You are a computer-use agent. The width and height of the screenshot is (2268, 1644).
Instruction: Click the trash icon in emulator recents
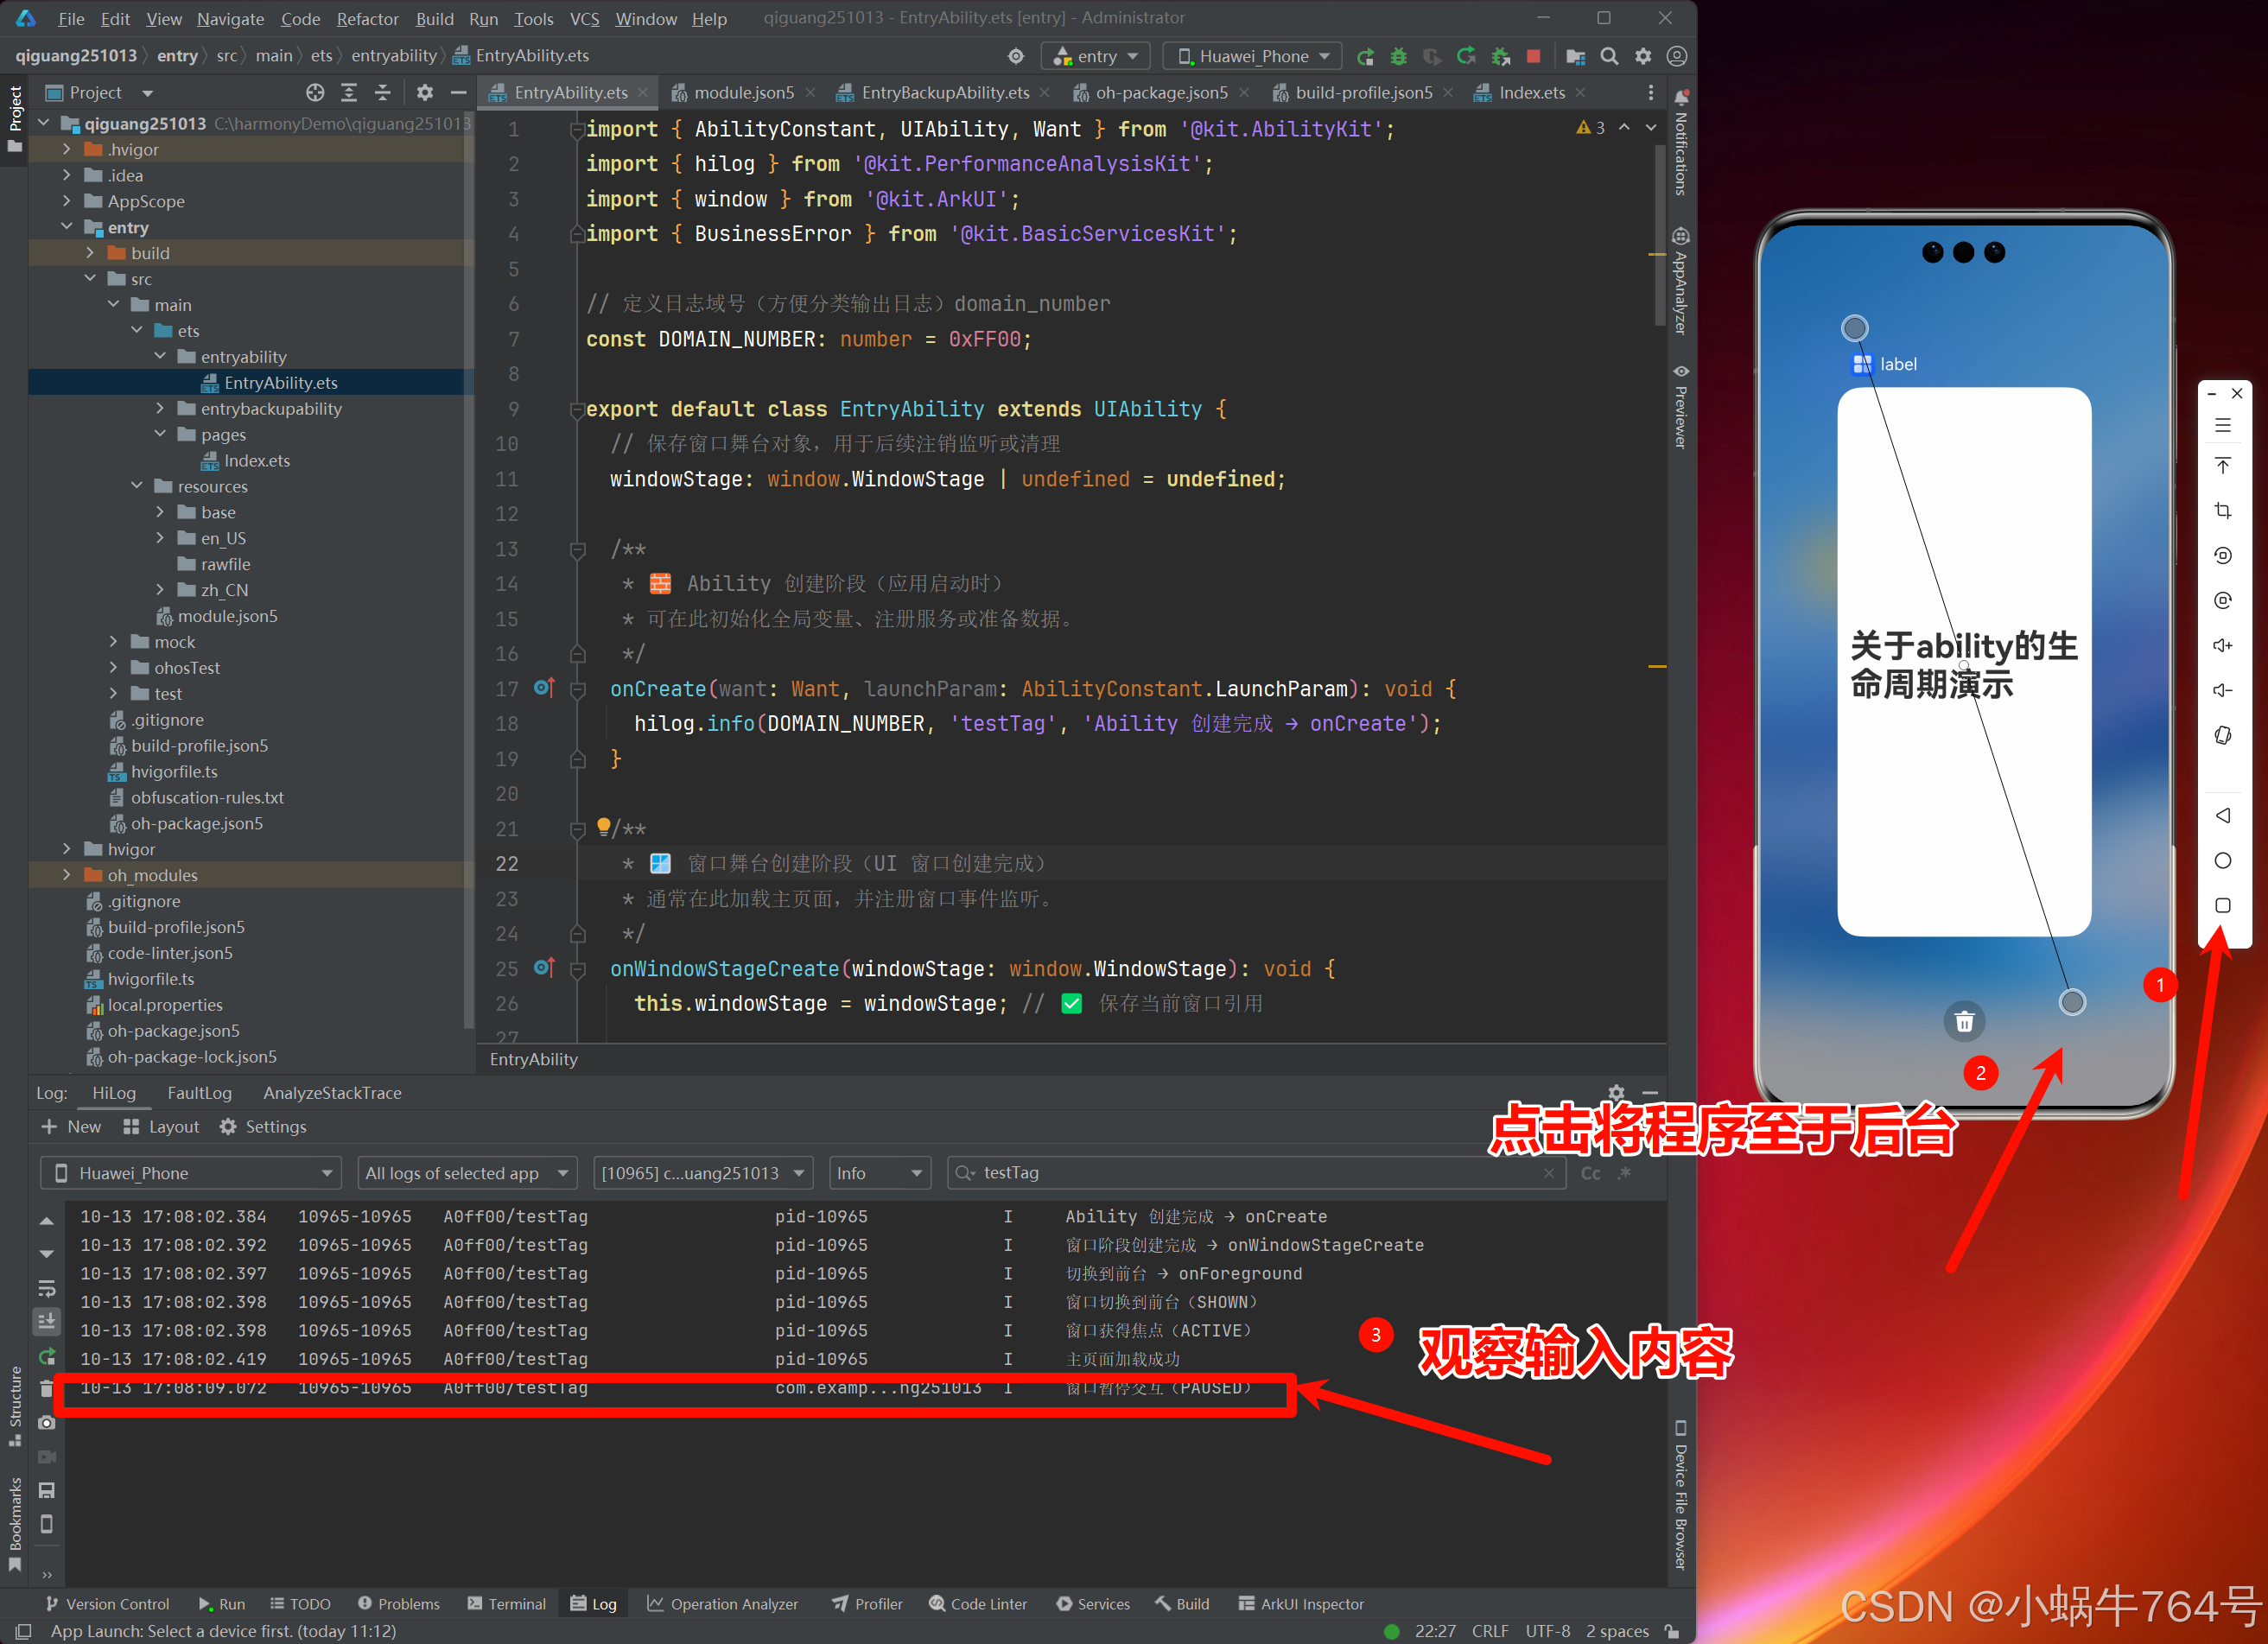(1964, 1021)
